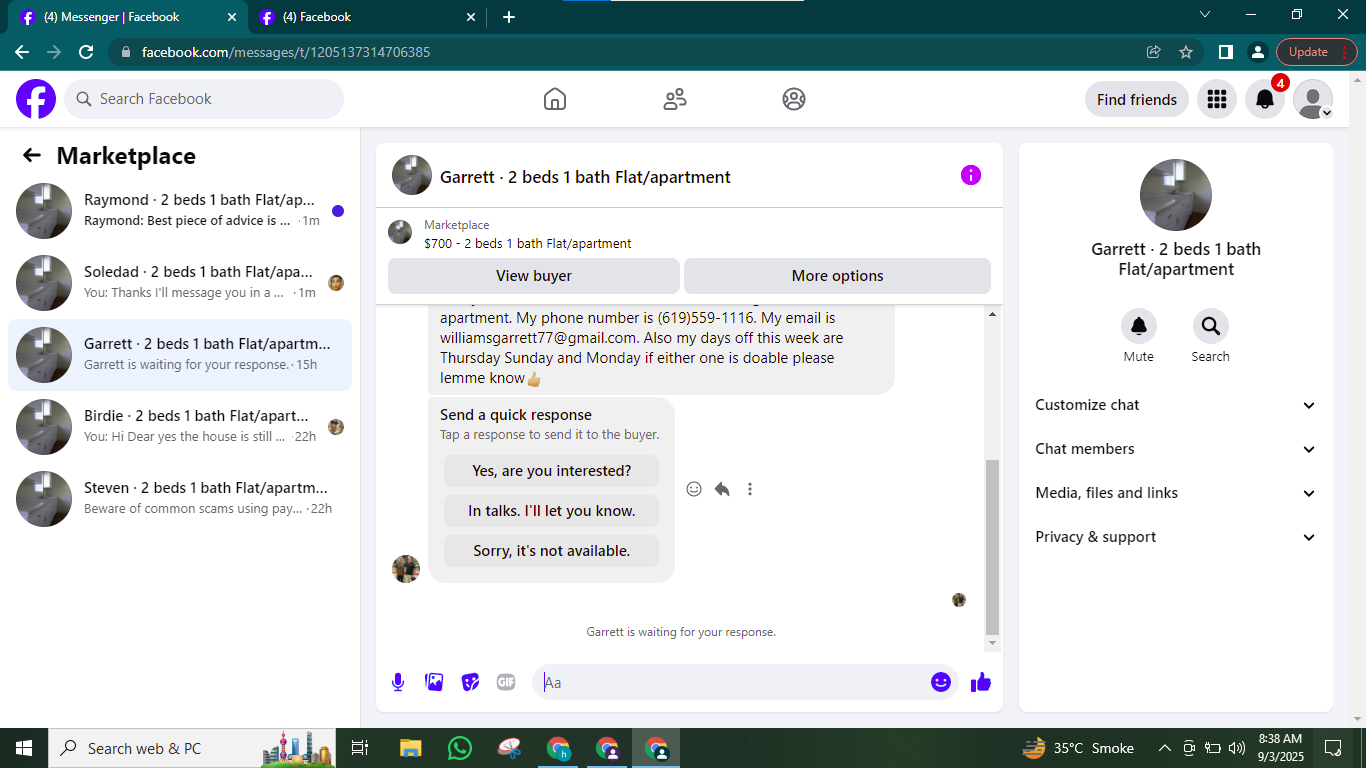Open more actions for the message

pyautogui.click(x=750, y=489)
